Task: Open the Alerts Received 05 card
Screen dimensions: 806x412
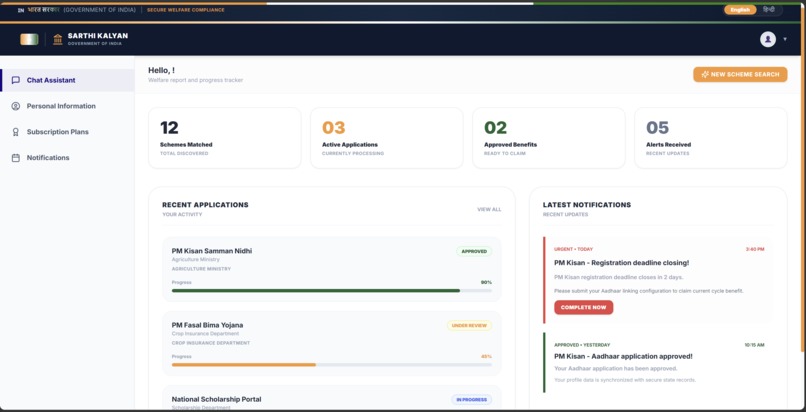Action: (710, 138)
